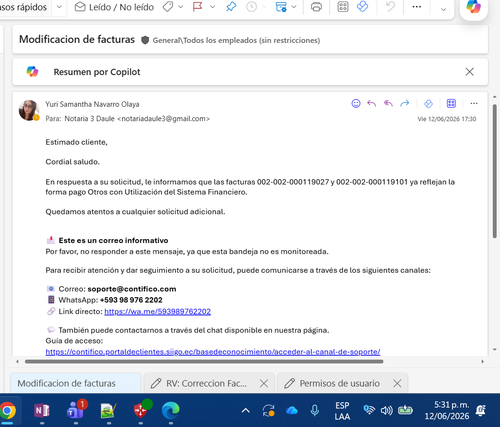Expand dropdown arrow beside calendar rules icon

coord(294,7)
